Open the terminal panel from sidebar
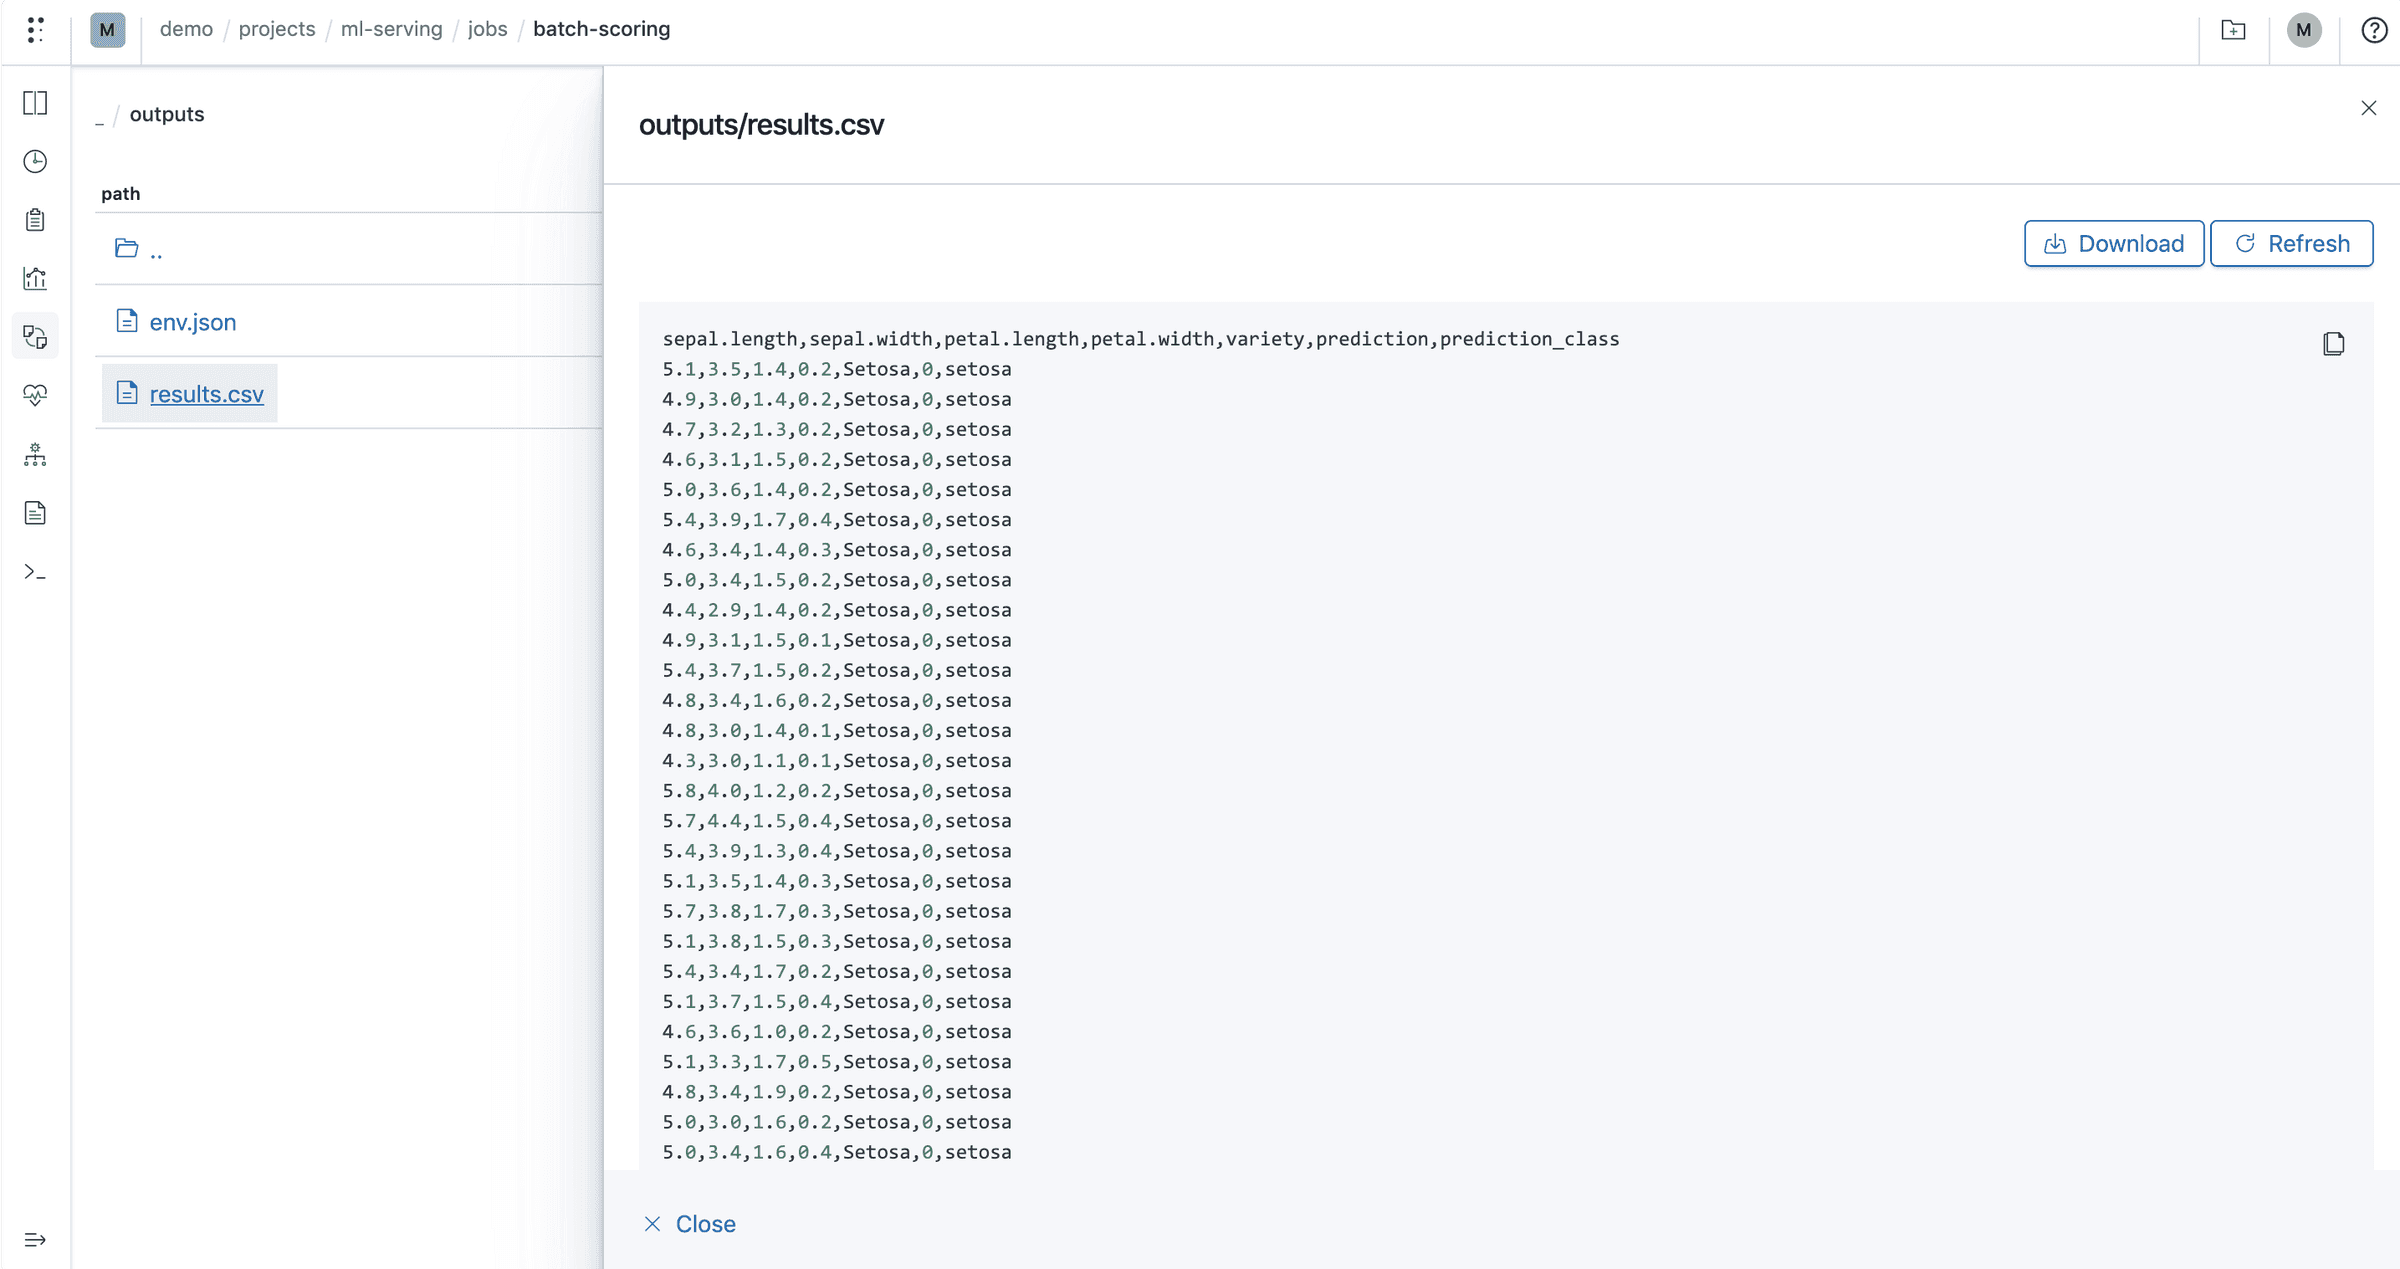Image resolution: width=2400 pixels, height=1269 pixels. tap(35, 570)
